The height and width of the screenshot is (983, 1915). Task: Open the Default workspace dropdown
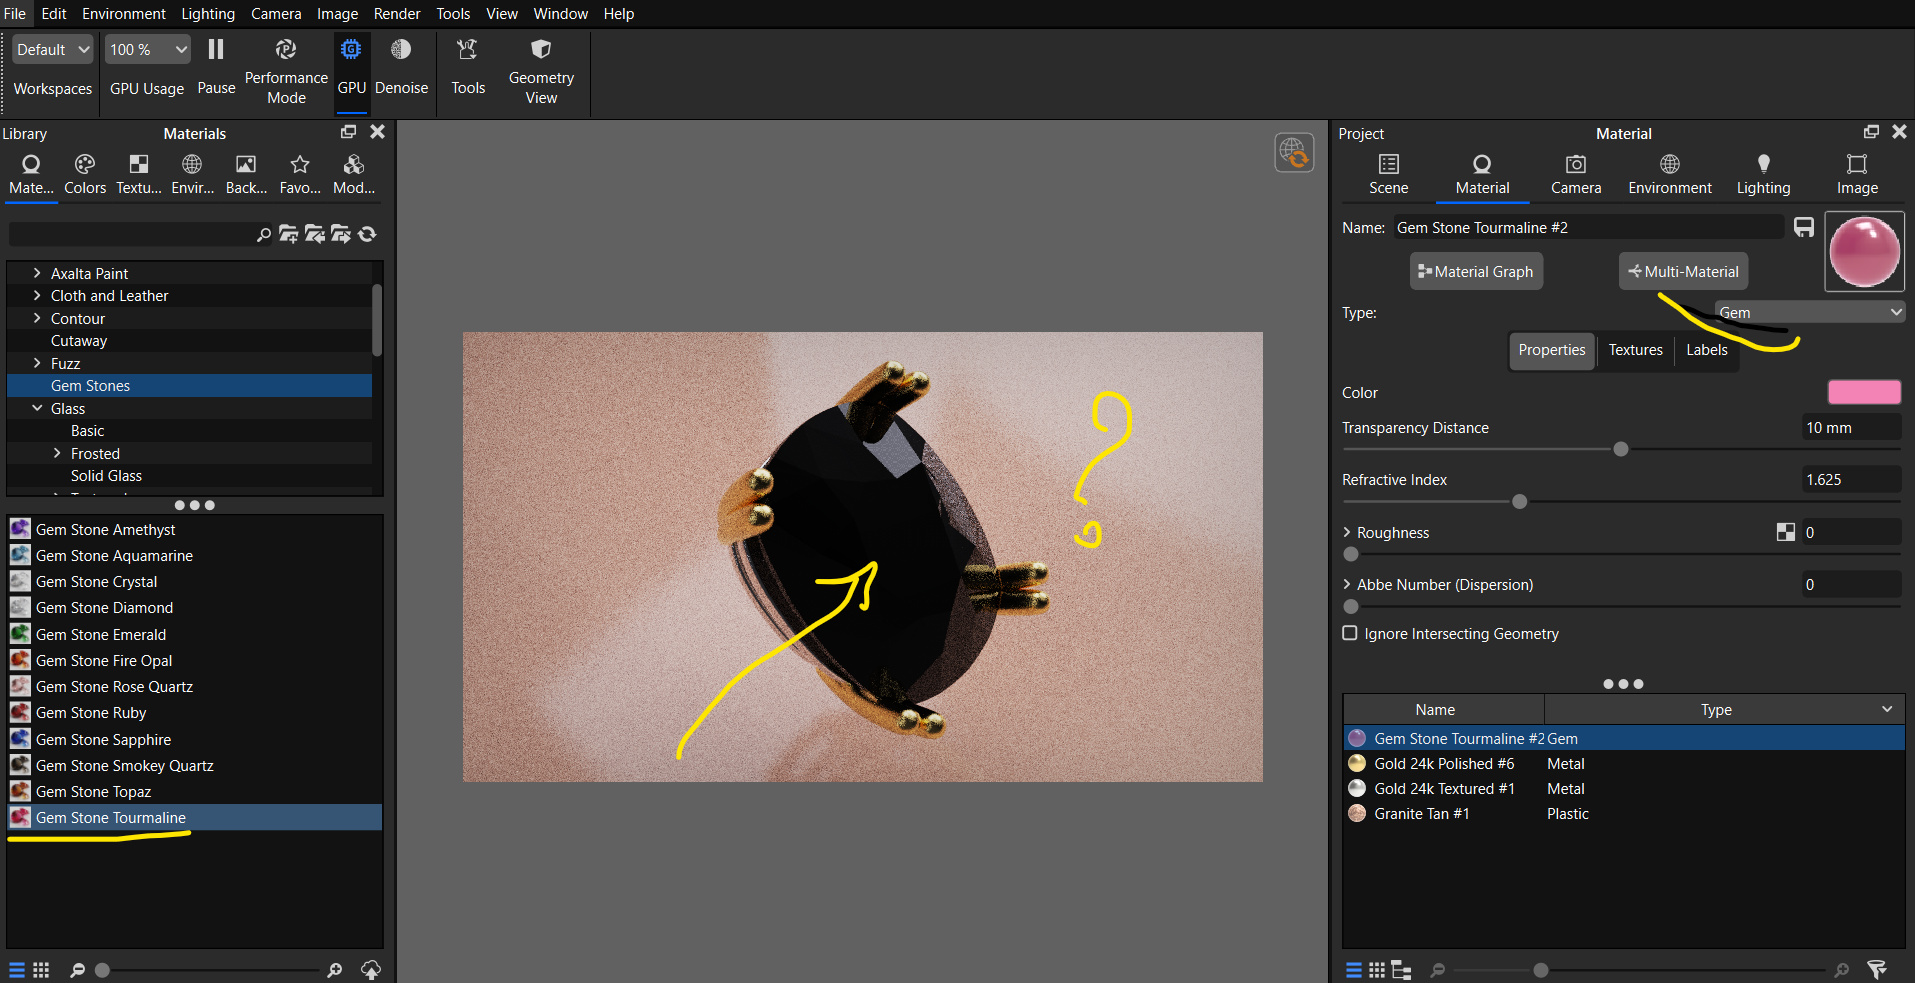click(x=53, y=49)
